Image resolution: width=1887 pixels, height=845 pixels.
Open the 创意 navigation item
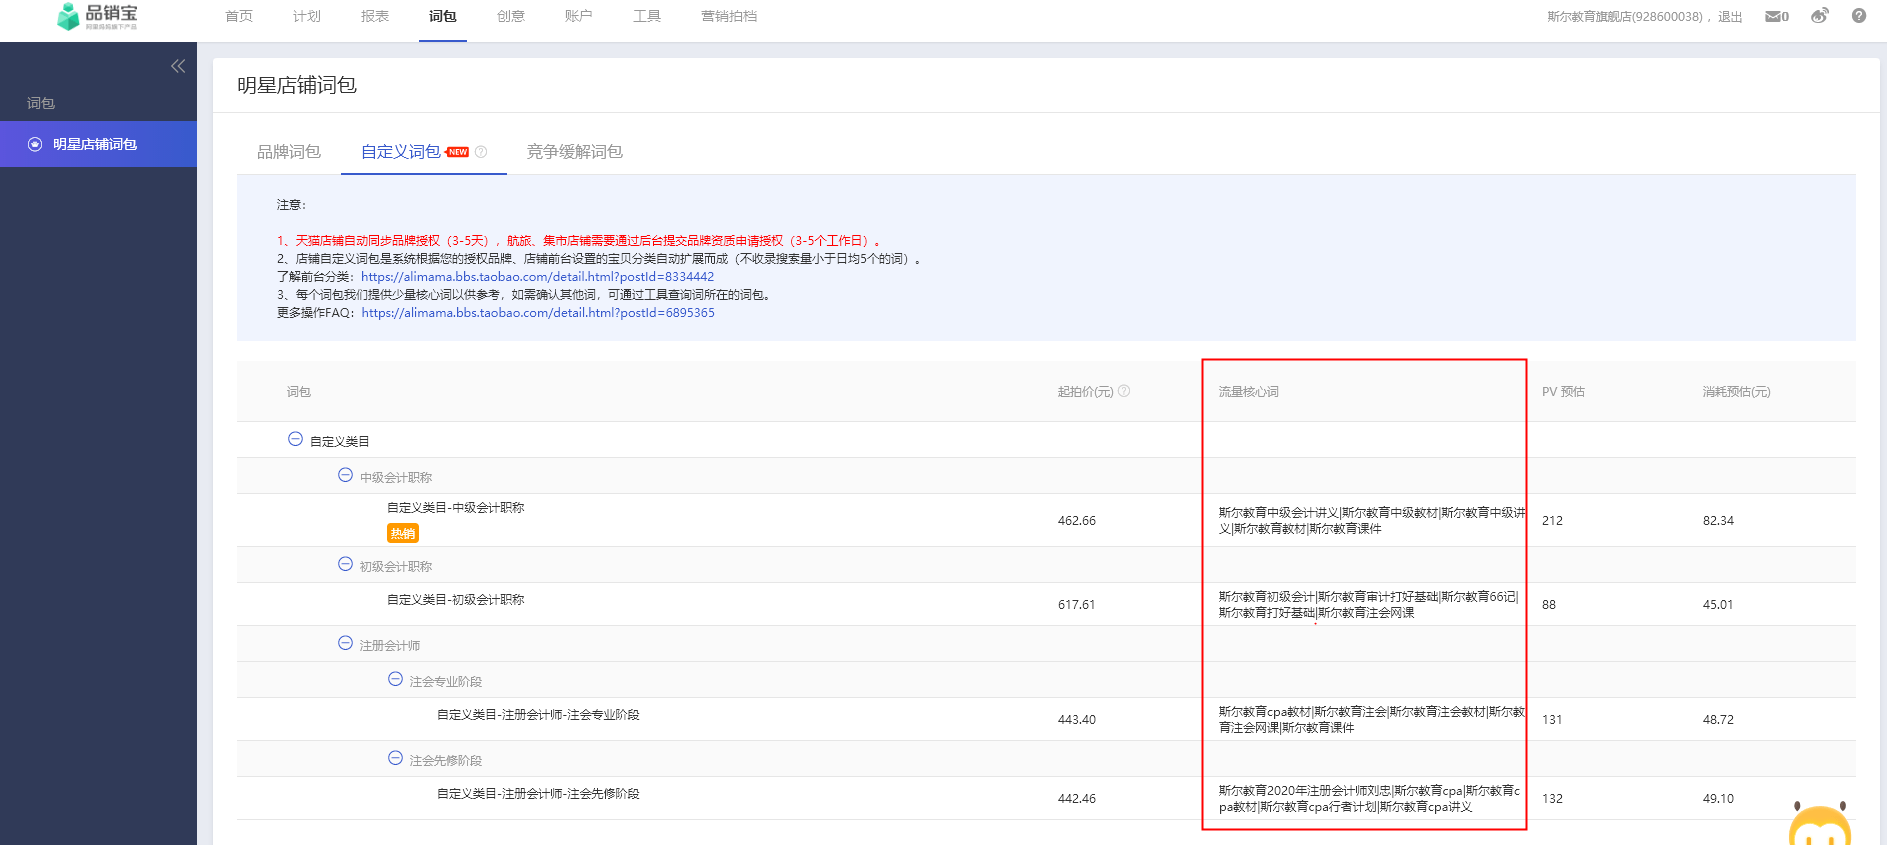tap(511, 16)
